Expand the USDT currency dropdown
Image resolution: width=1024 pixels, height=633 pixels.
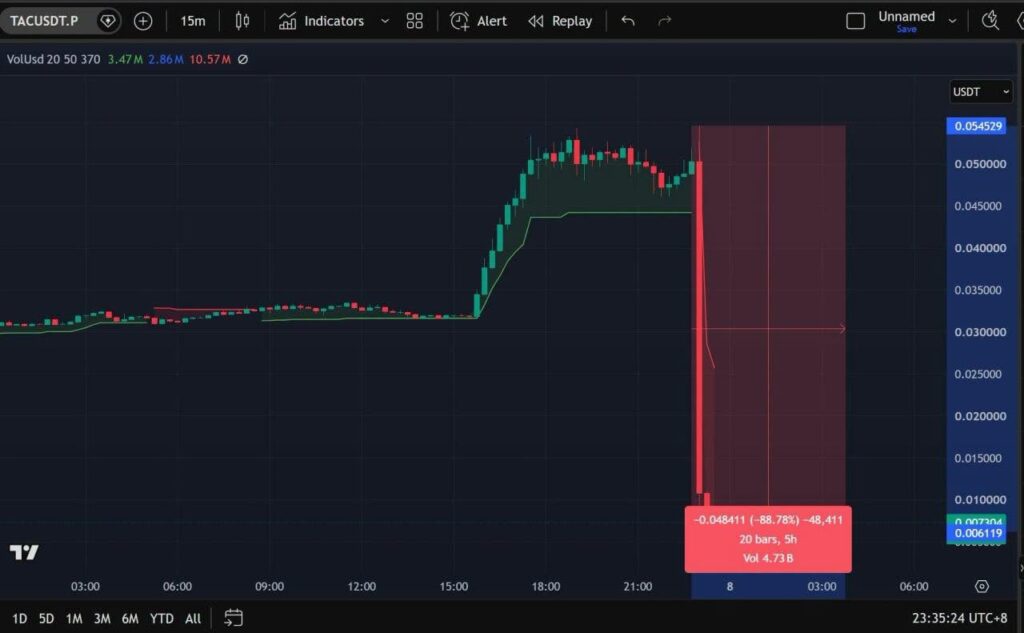(980, 92)
